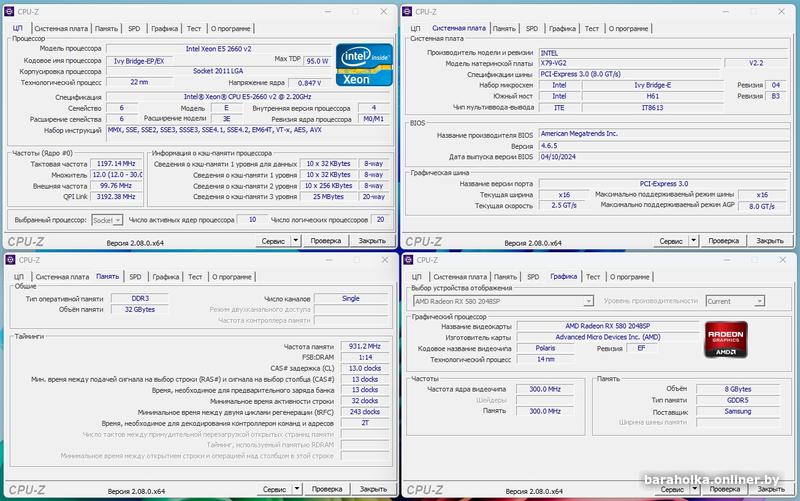Viewport: 800px width, 501px height.
Task: Click the 25 MBytes level 3 cache value
Action: (328, 196)
